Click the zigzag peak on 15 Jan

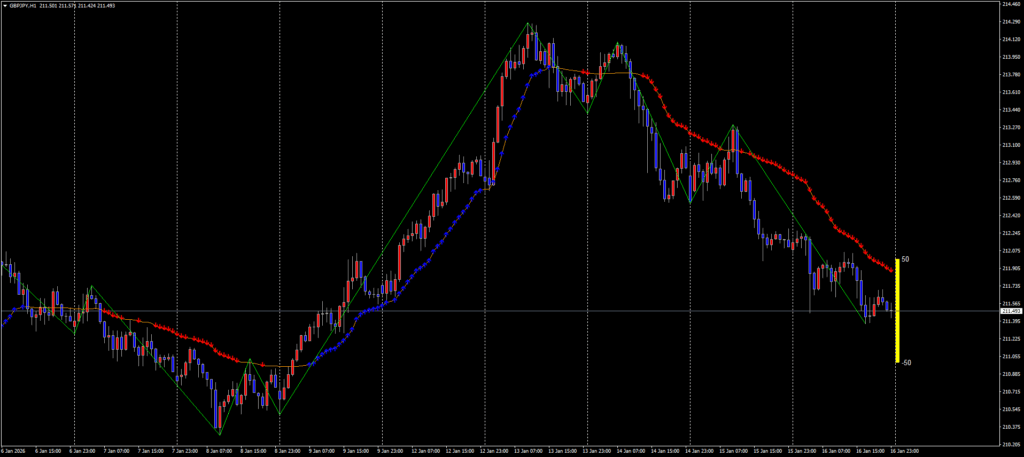735,125
